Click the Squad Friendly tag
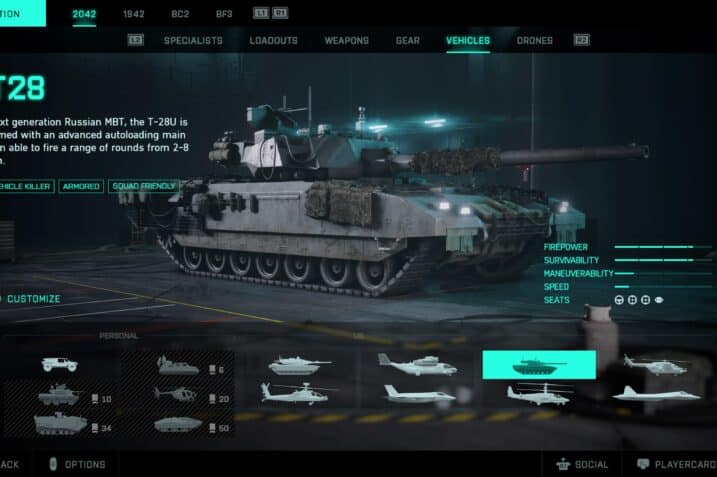The height and width of the screenshot is (477, 717). 144,186
